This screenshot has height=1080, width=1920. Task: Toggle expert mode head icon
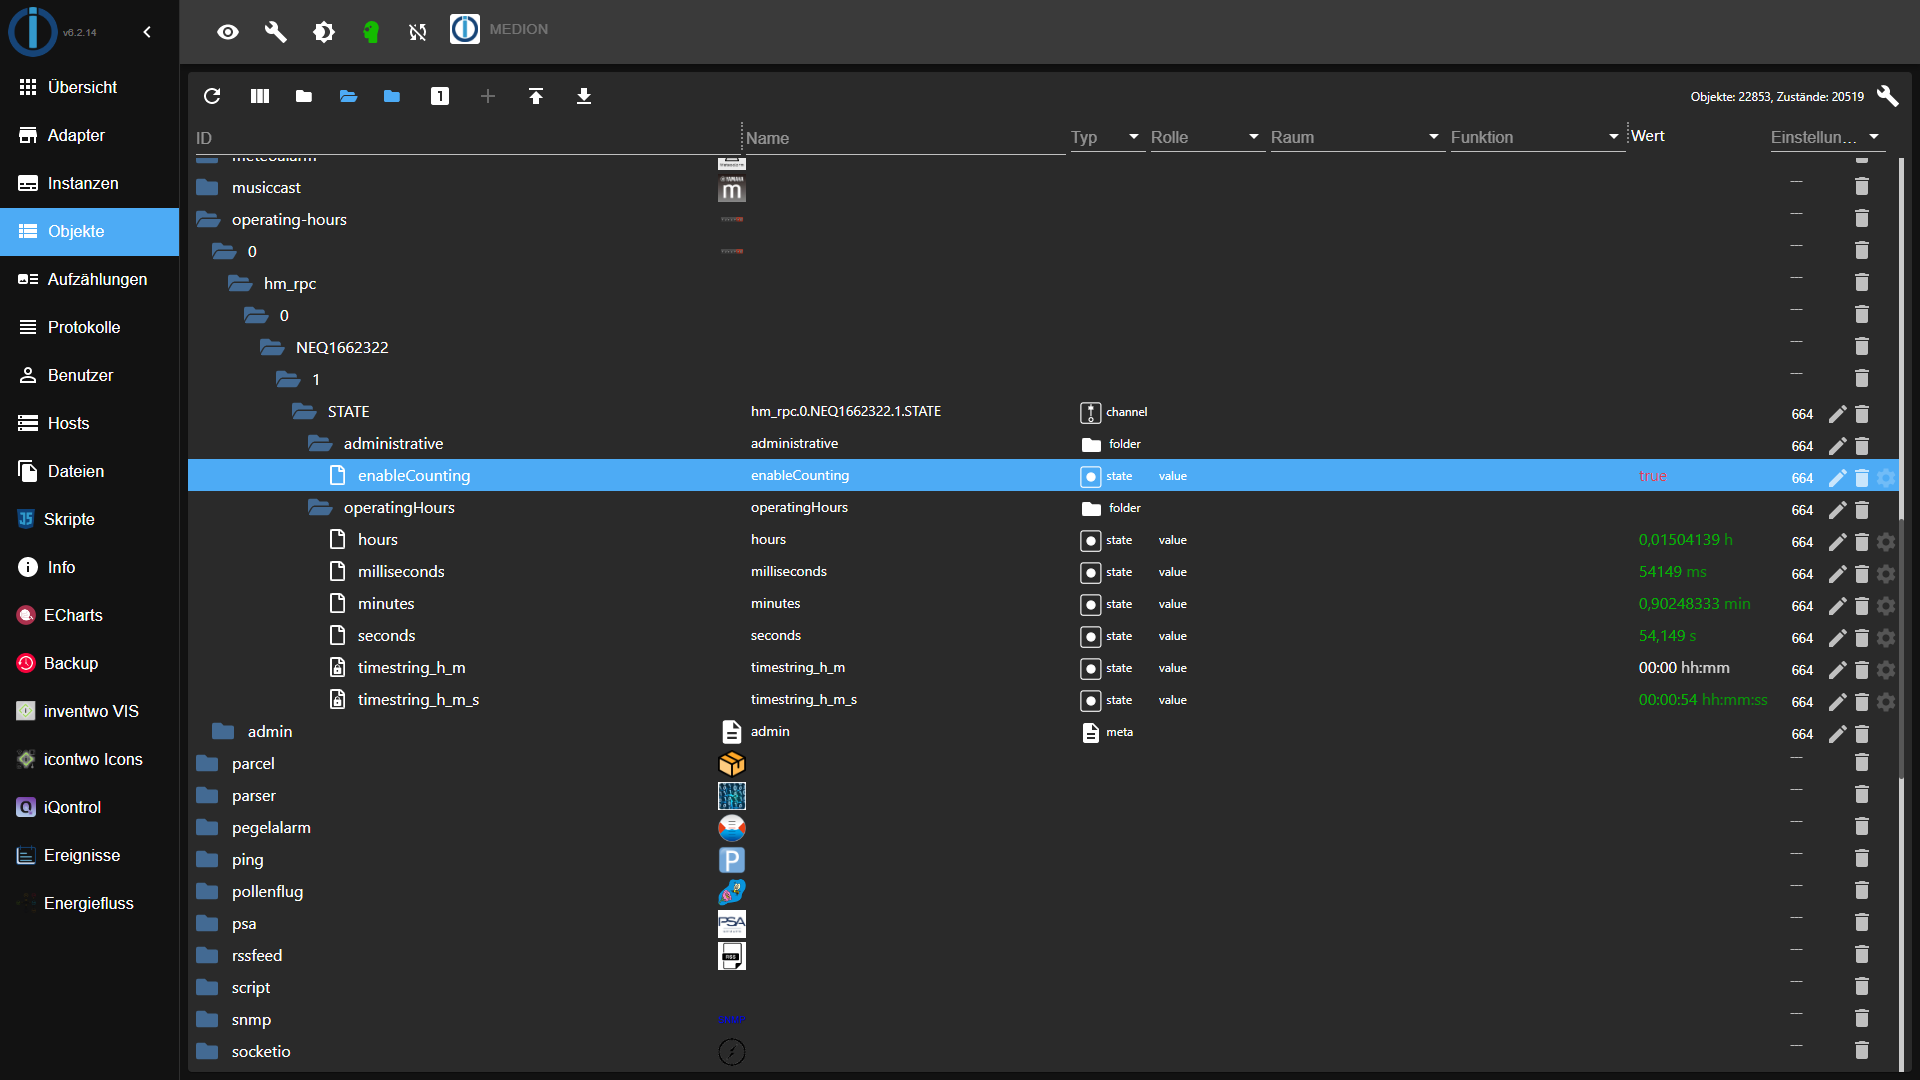pos(371,32)
